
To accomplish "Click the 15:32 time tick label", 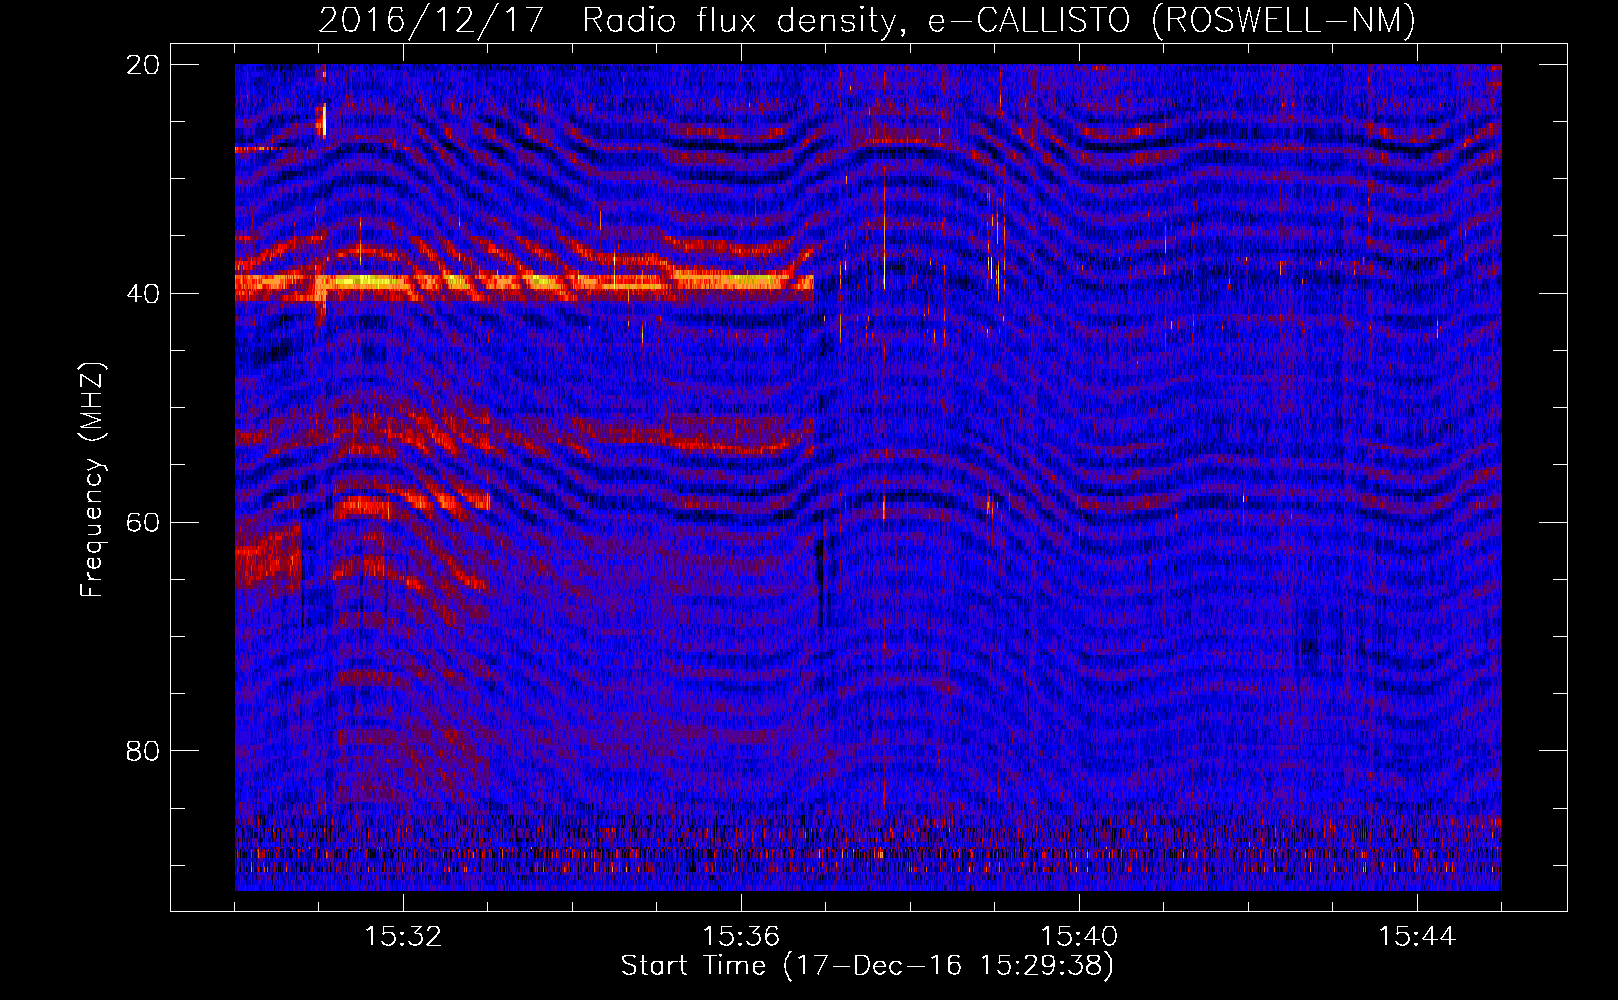I will click(x=403, y=937).
